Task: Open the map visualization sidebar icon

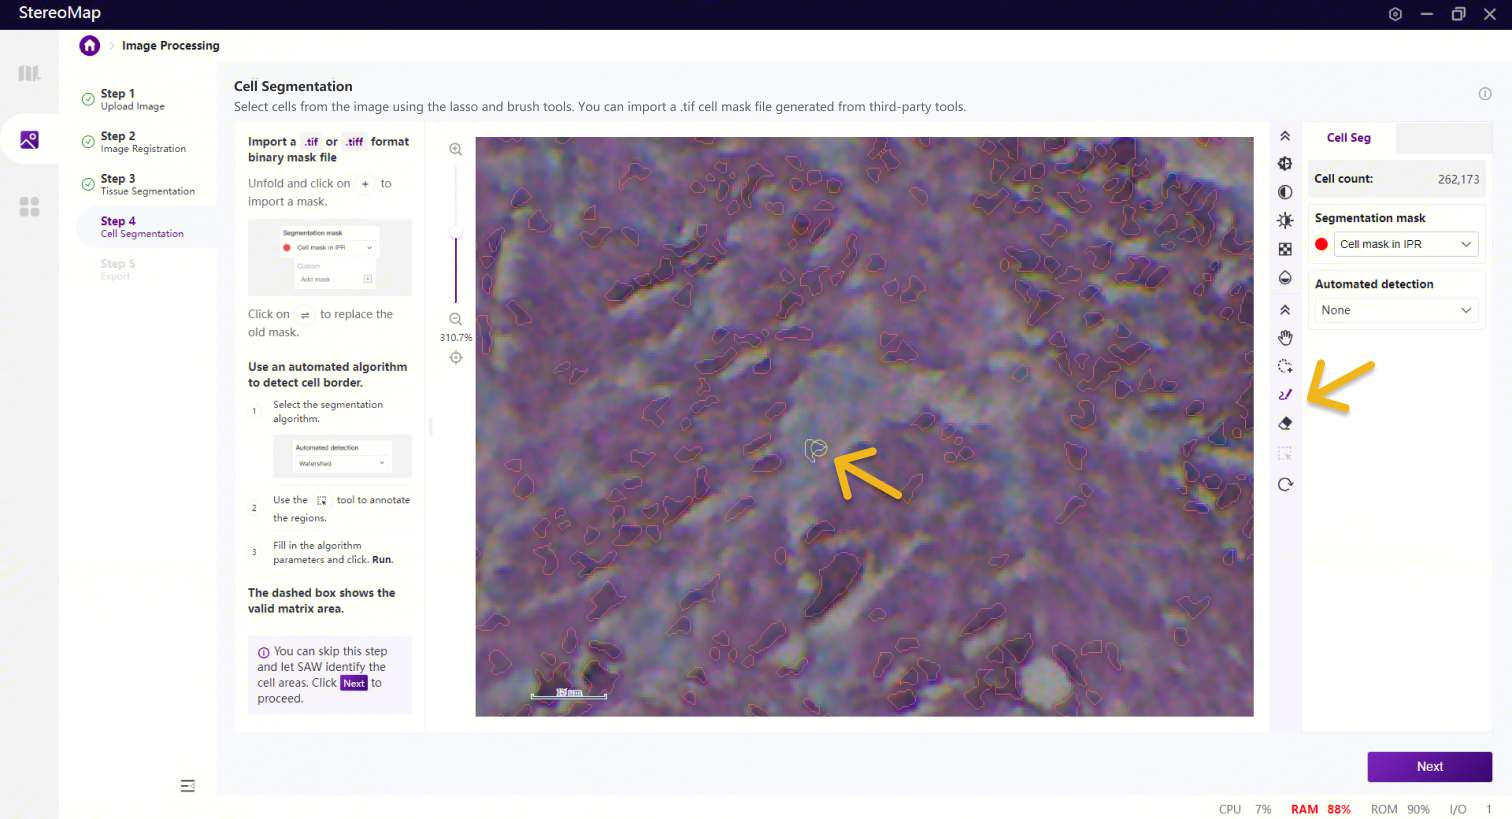Action: 29,73
